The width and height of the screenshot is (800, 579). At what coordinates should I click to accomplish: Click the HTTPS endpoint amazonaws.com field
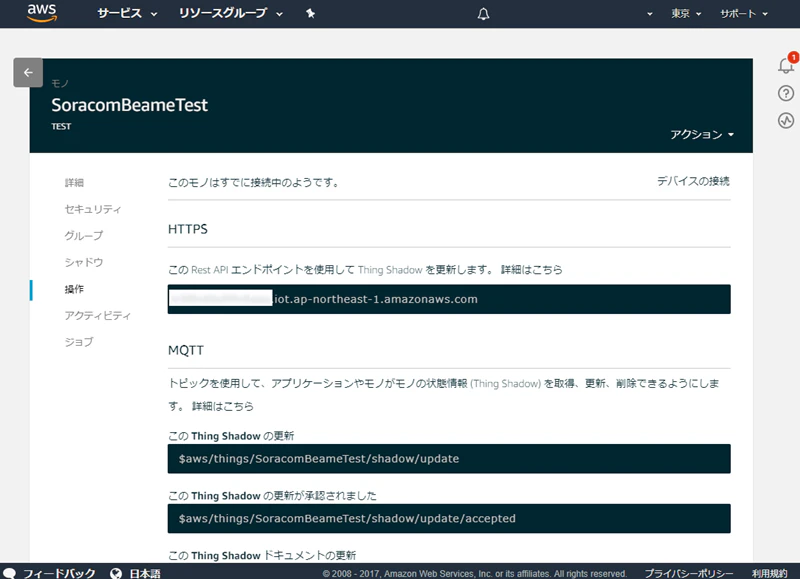[x=449, y=299]
